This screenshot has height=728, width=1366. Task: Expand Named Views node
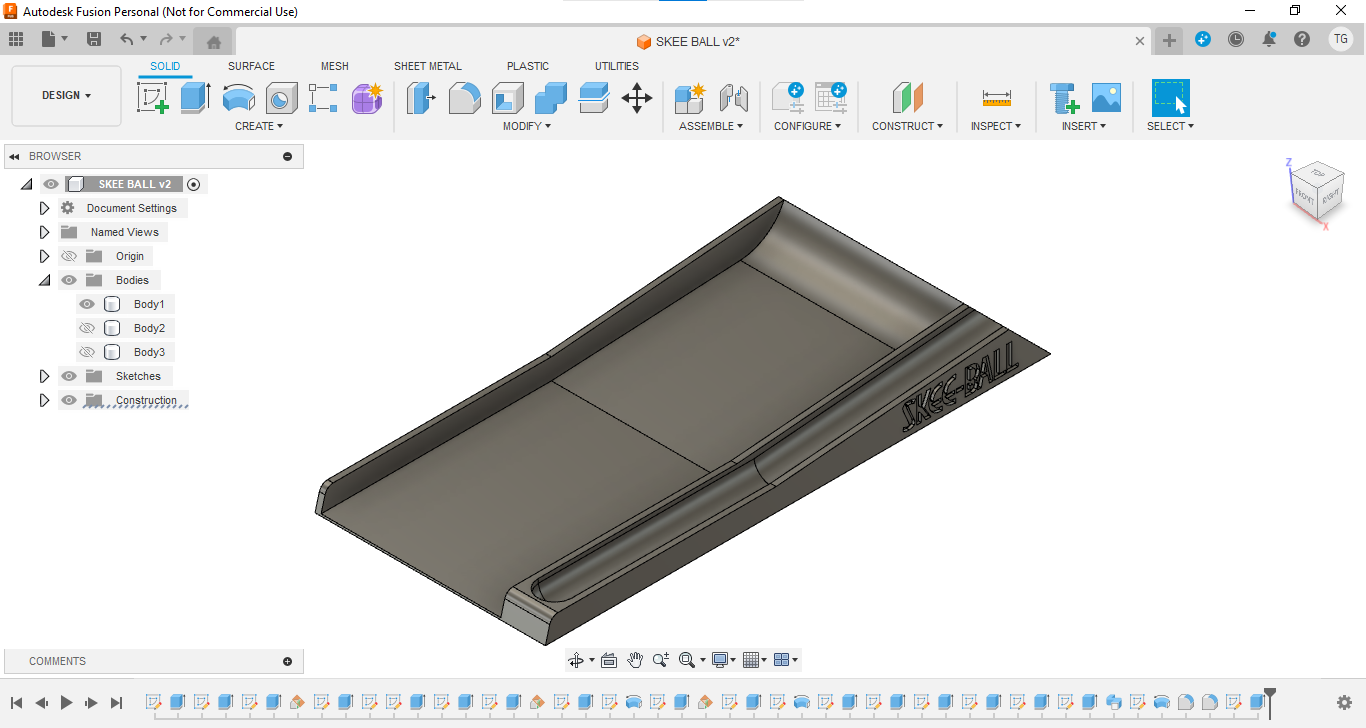click(44, 232)
